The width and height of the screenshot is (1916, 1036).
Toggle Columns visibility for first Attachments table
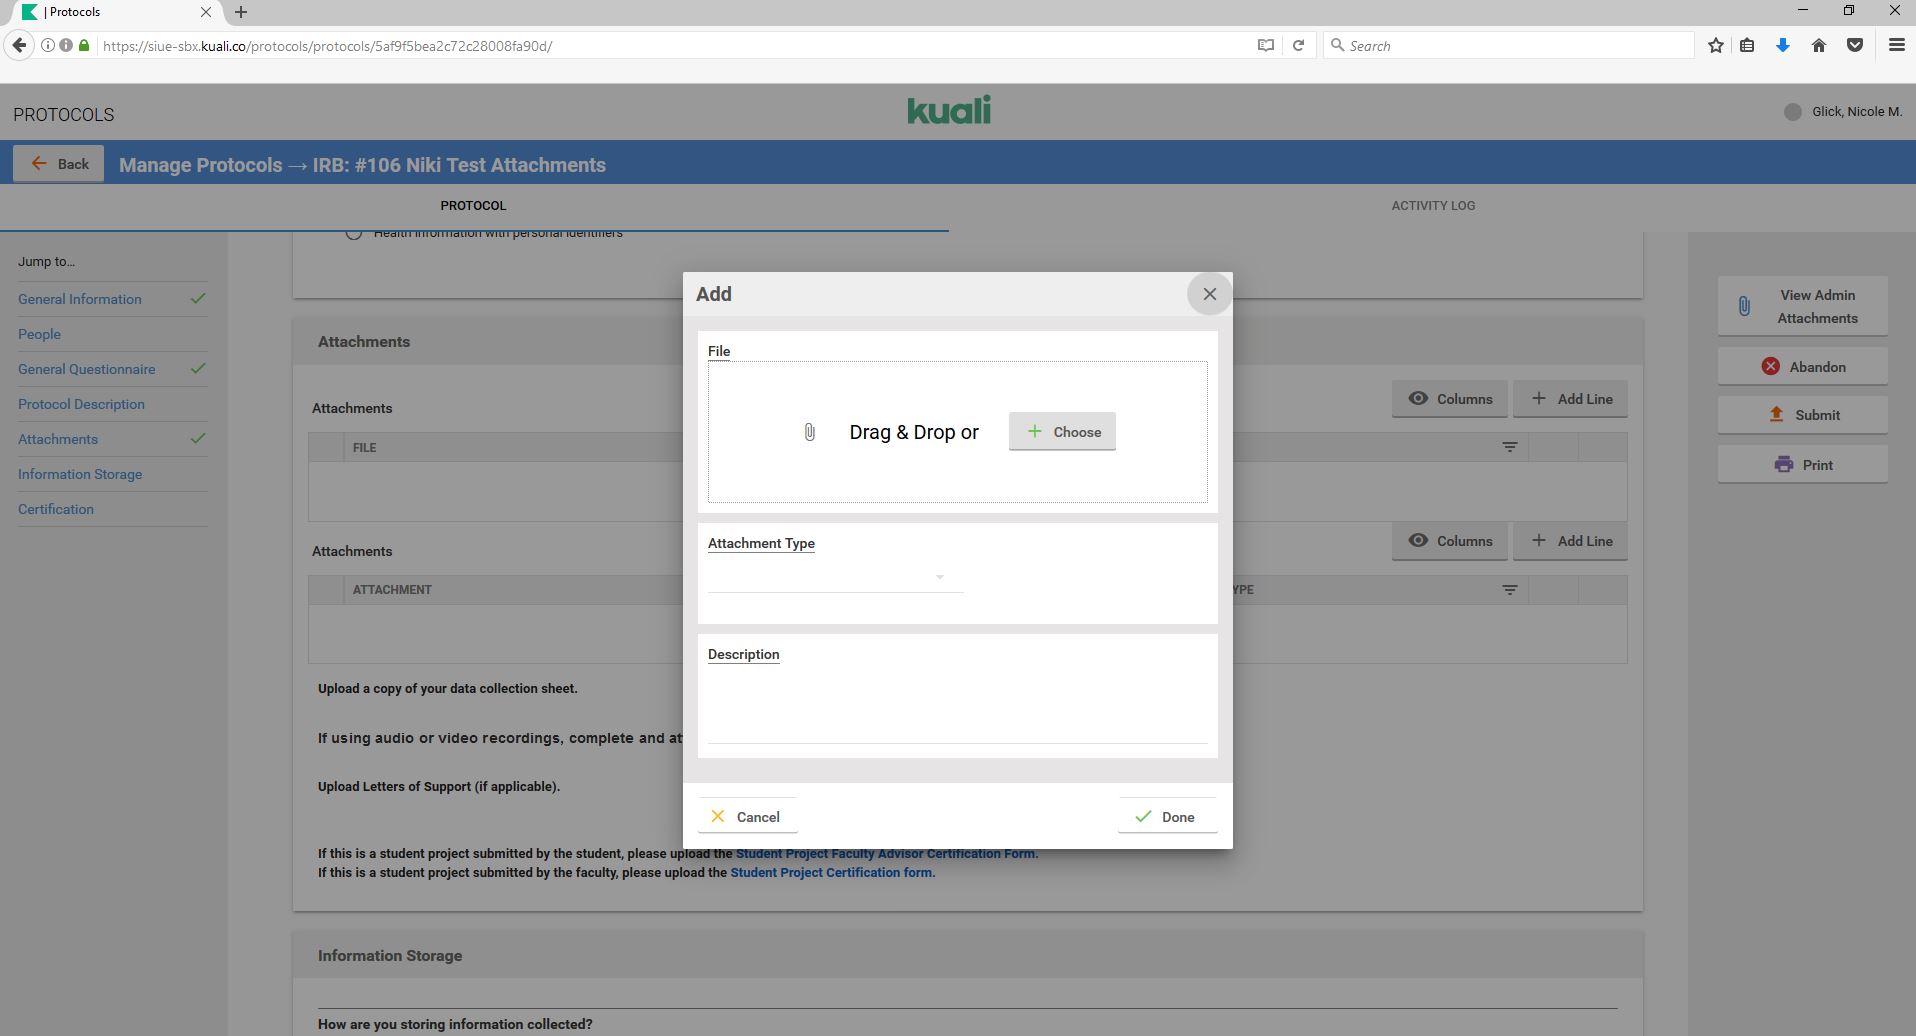pyautogui.click(x=1449, y=399)
